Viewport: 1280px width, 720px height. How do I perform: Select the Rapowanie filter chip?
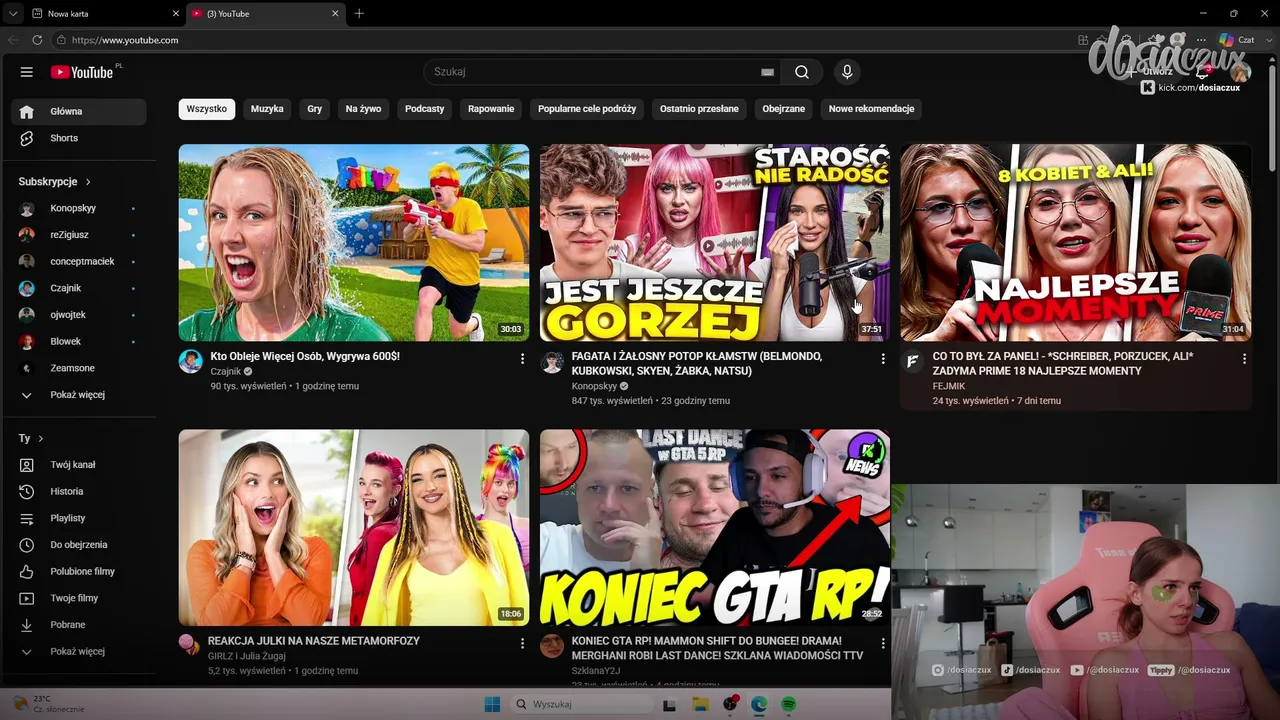pos(491,109)
